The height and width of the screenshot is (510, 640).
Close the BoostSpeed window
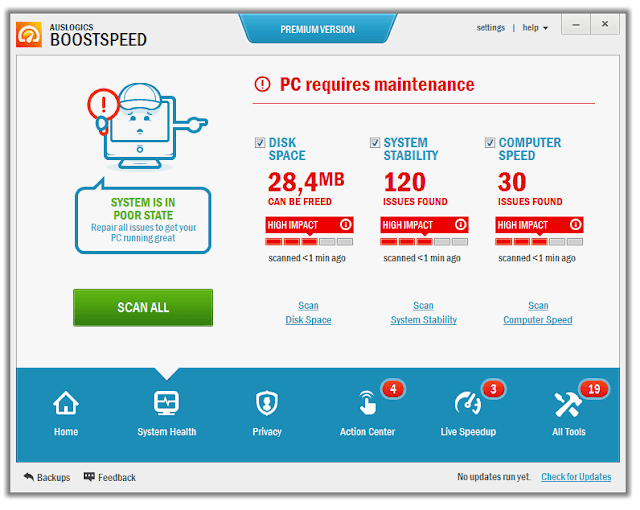pyautogui.click(x=605, y=24)
